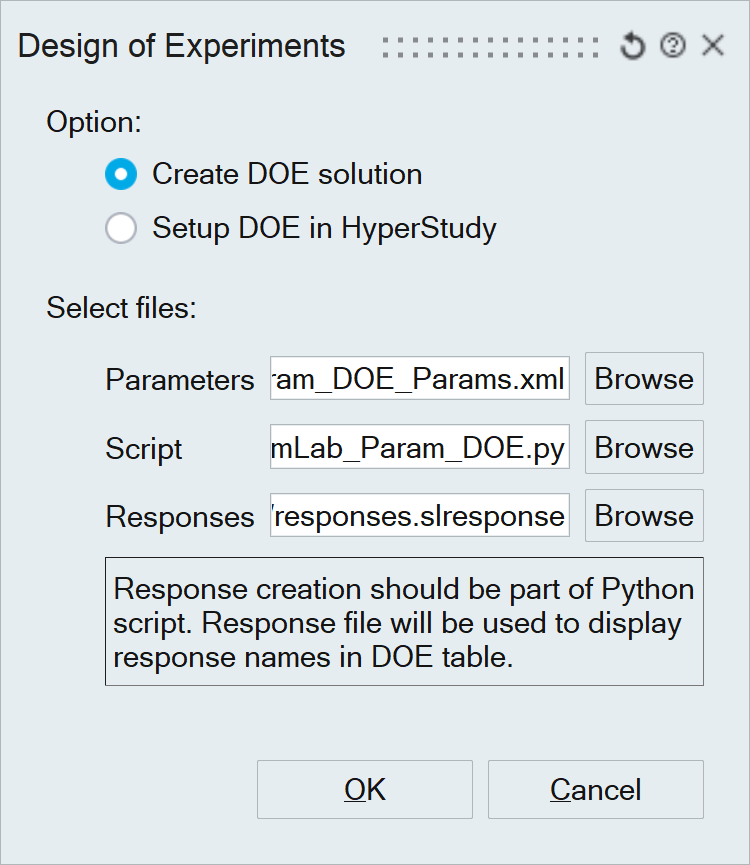Browse for the Responses file
750x865 pixels.
[644, 516]
